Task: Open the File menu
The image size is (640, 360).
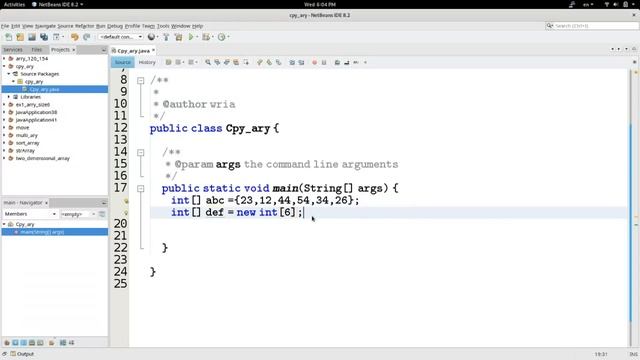Action: (x=5, y=26)
